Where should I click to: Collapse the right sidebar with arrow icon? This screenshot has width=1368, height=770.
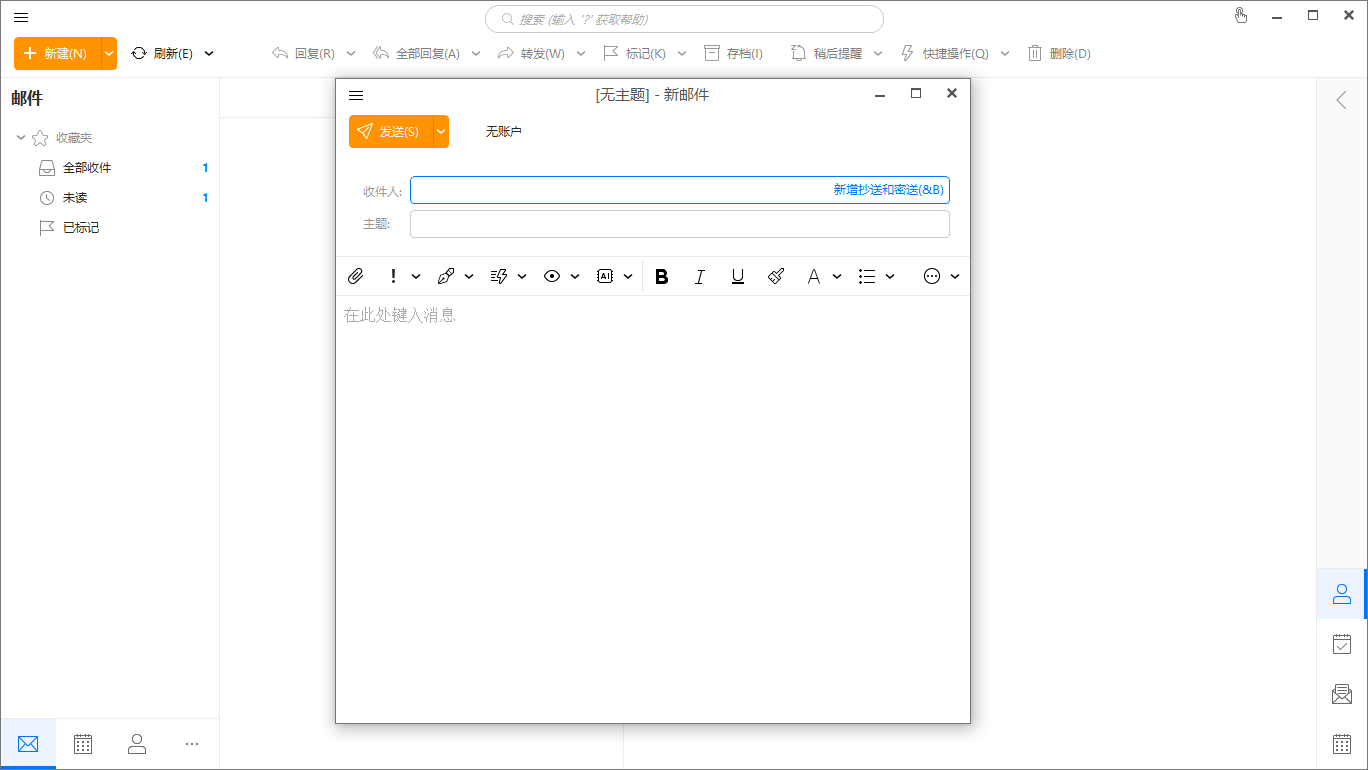1342,100
